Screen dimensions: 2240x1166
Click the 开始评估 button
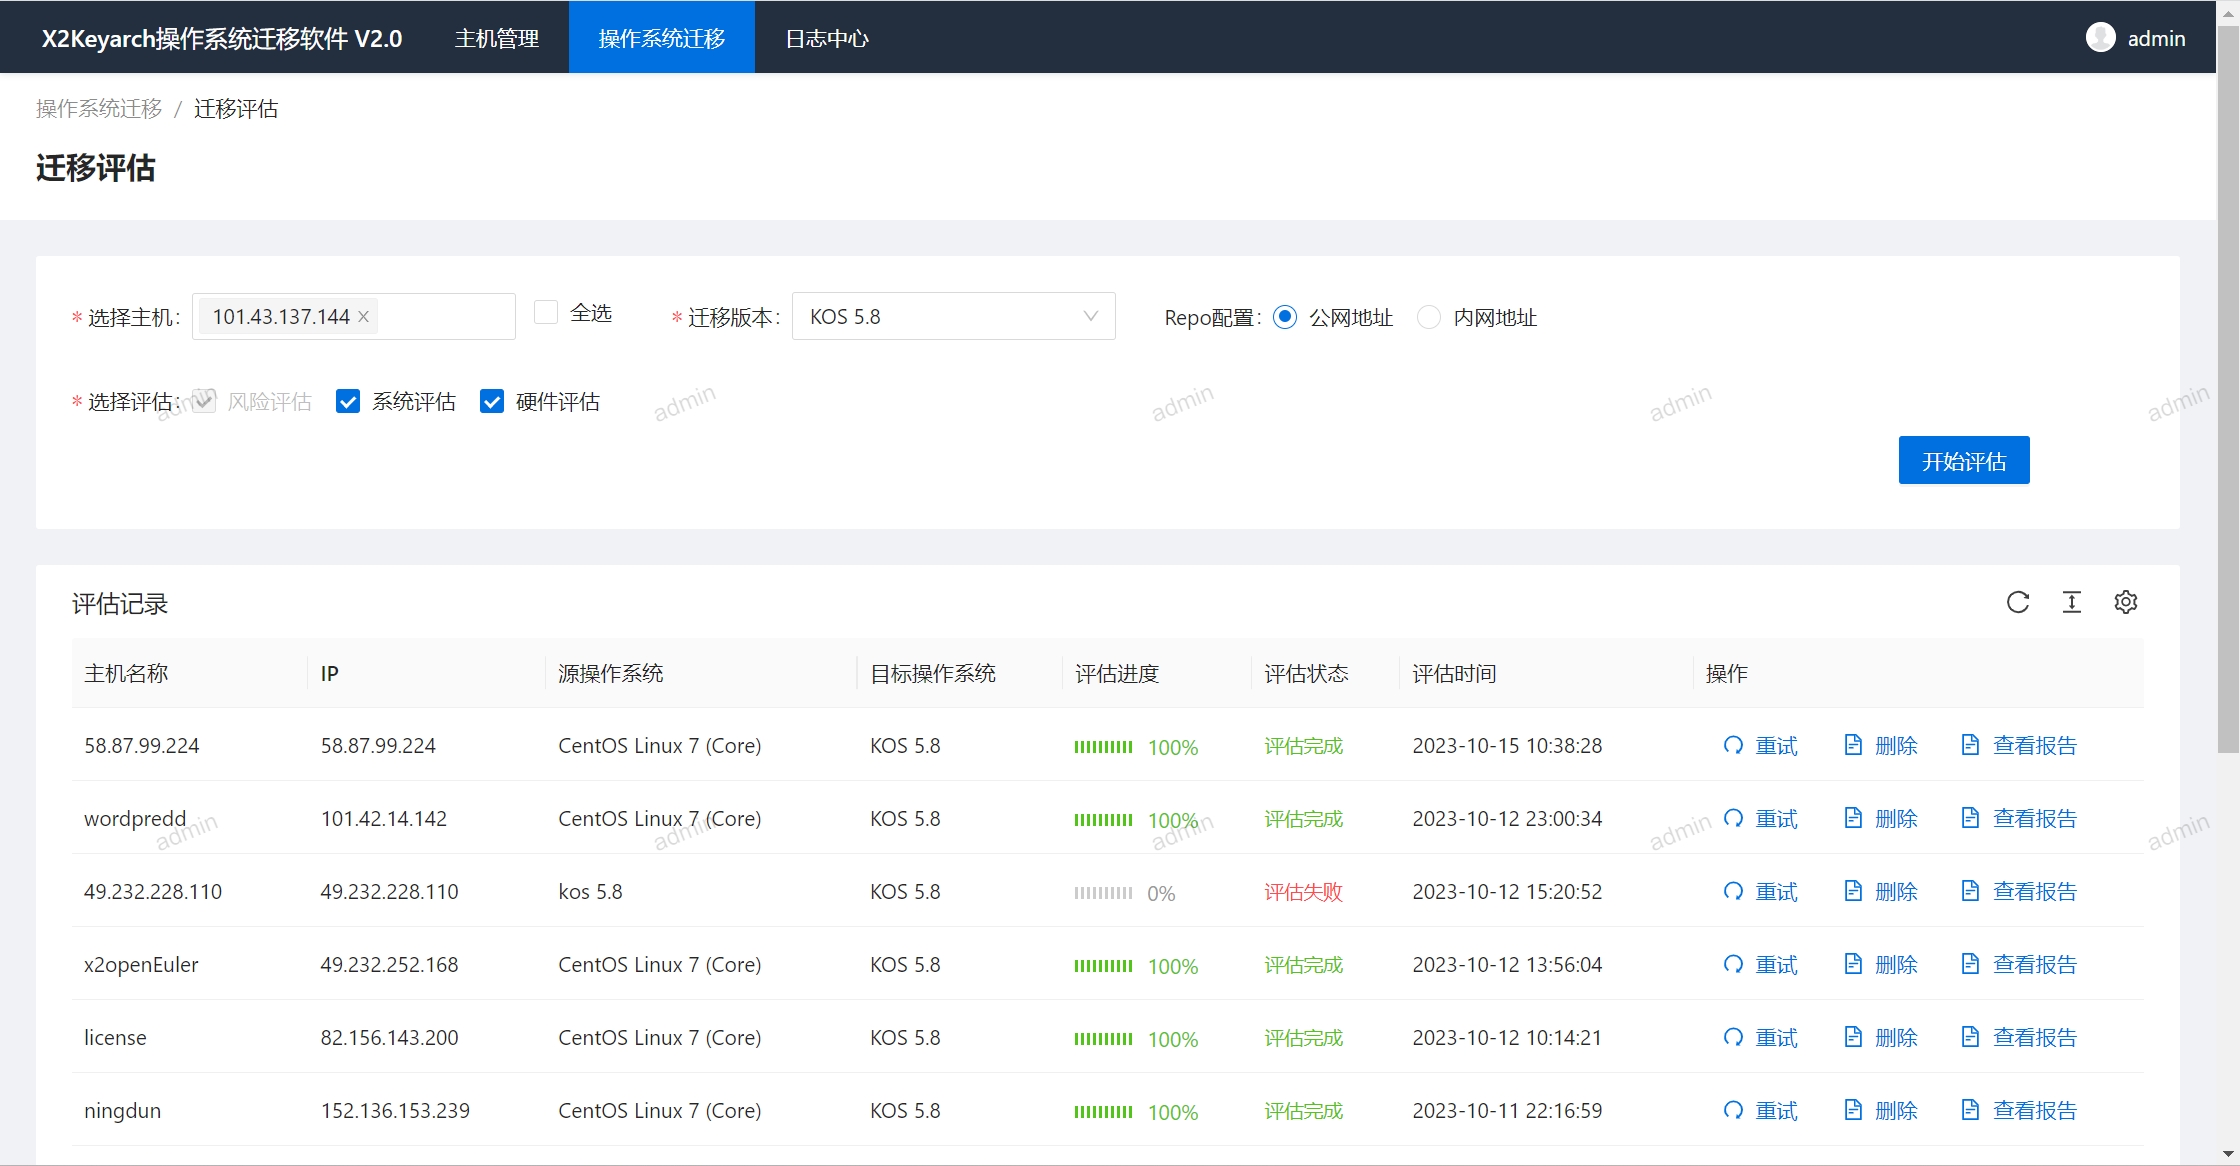(x=1963, y=461)
